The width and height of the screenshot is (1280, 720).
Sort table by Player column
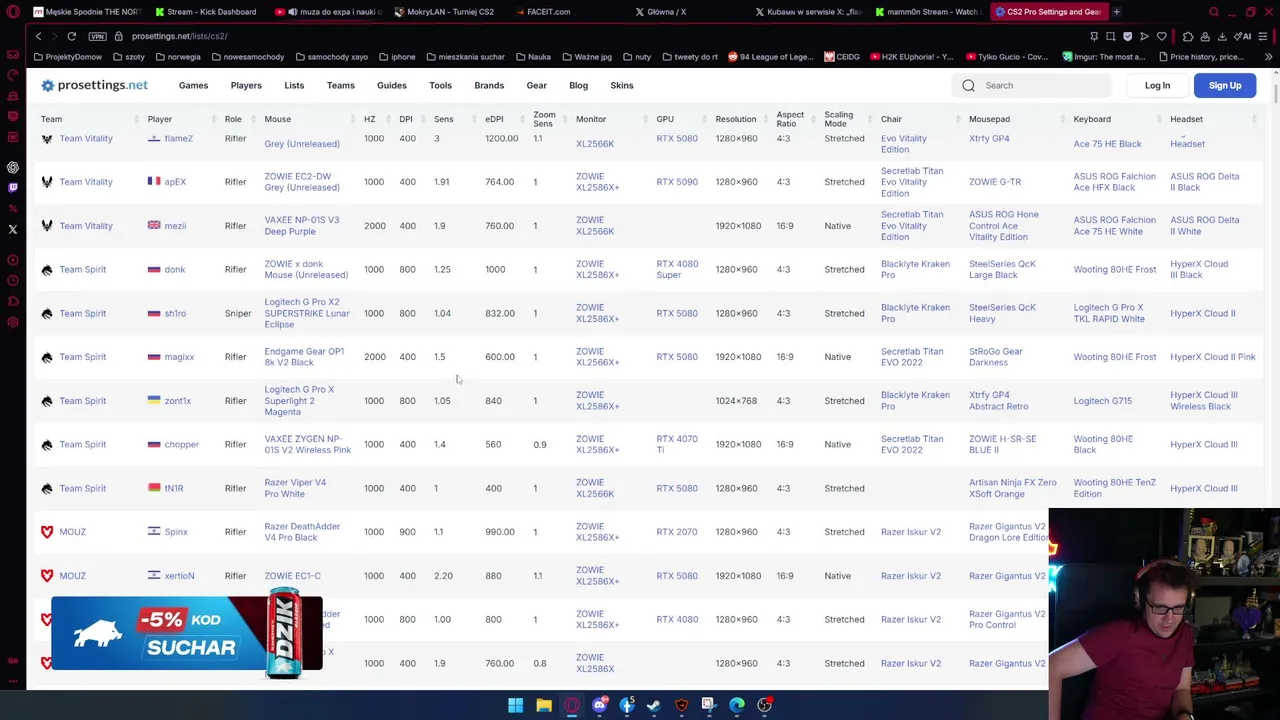[x=160, y=119]
